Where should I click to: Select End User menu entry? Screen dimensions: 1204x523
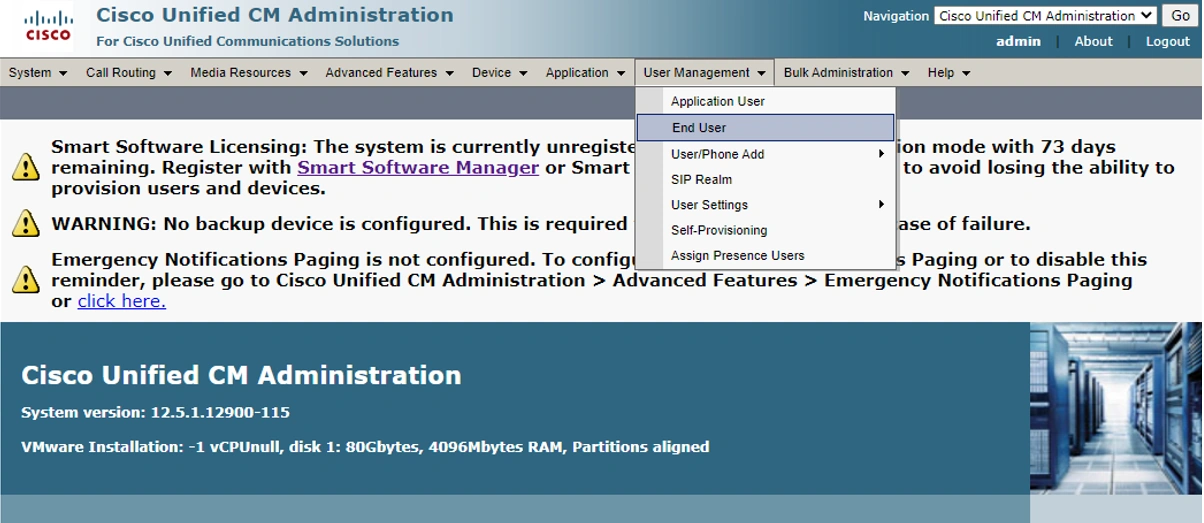pyautogui.click(x=766, y=128)
